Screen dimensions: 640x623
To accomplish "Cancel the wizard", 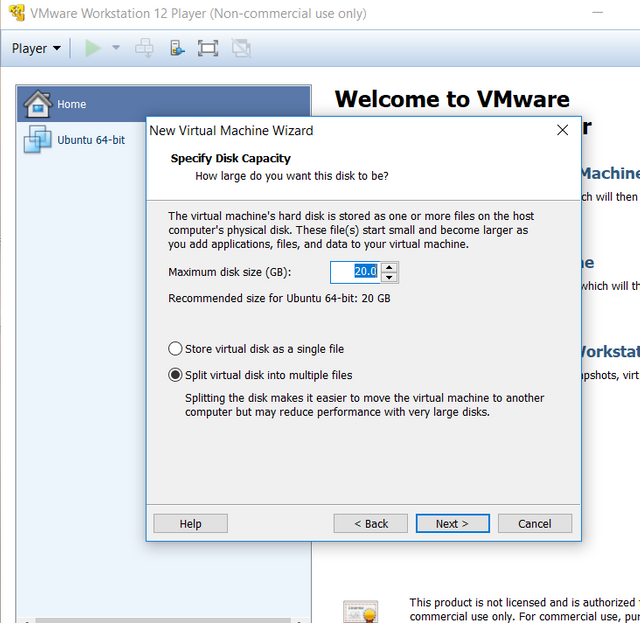I will coord(535,523).
